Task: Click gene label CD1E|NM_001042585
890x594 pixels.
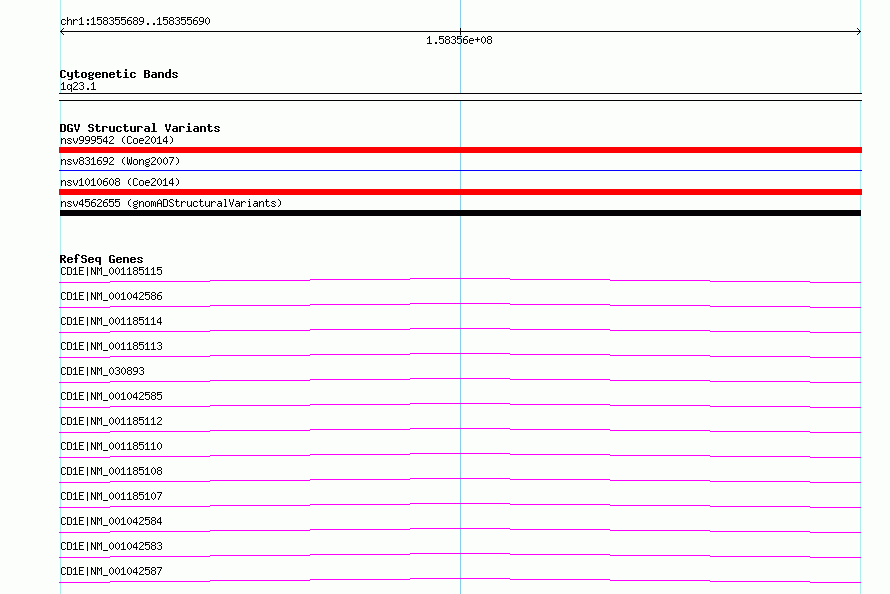Action: [x=111, y=396]
